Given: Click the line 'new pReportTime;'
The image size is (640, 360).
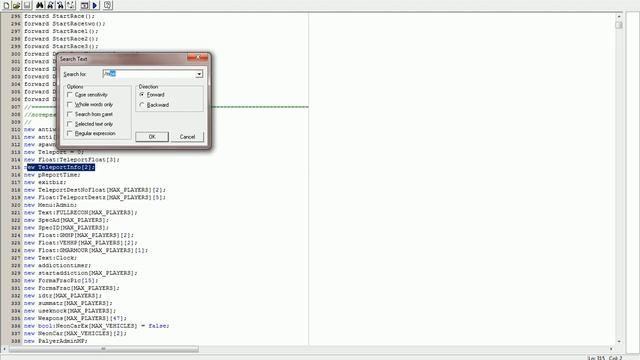Looking at the screenshot, I should click(x=52, y=175).
